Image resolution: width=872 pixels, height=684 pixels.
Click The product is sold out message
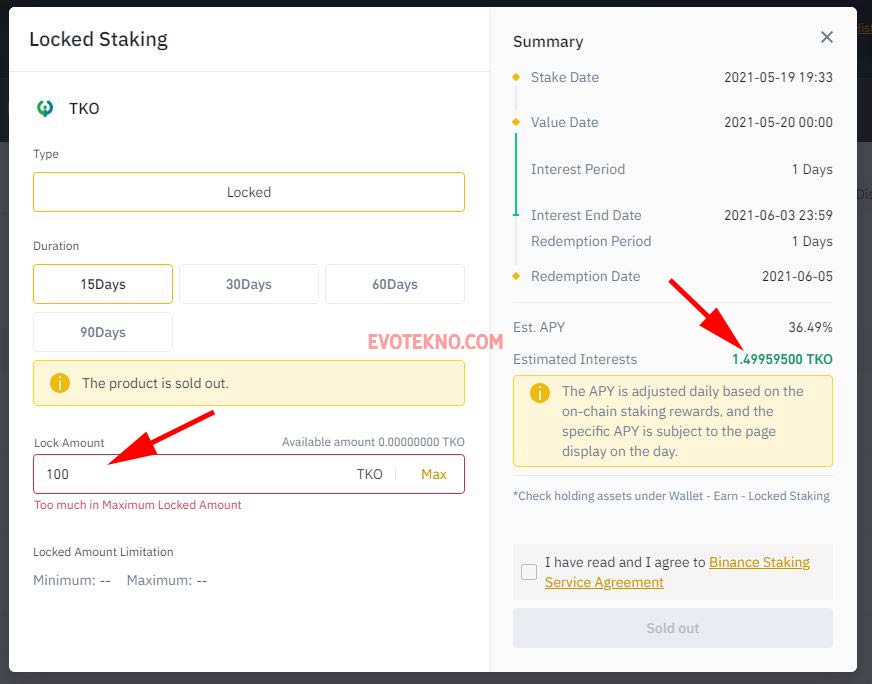coord(155,383)
